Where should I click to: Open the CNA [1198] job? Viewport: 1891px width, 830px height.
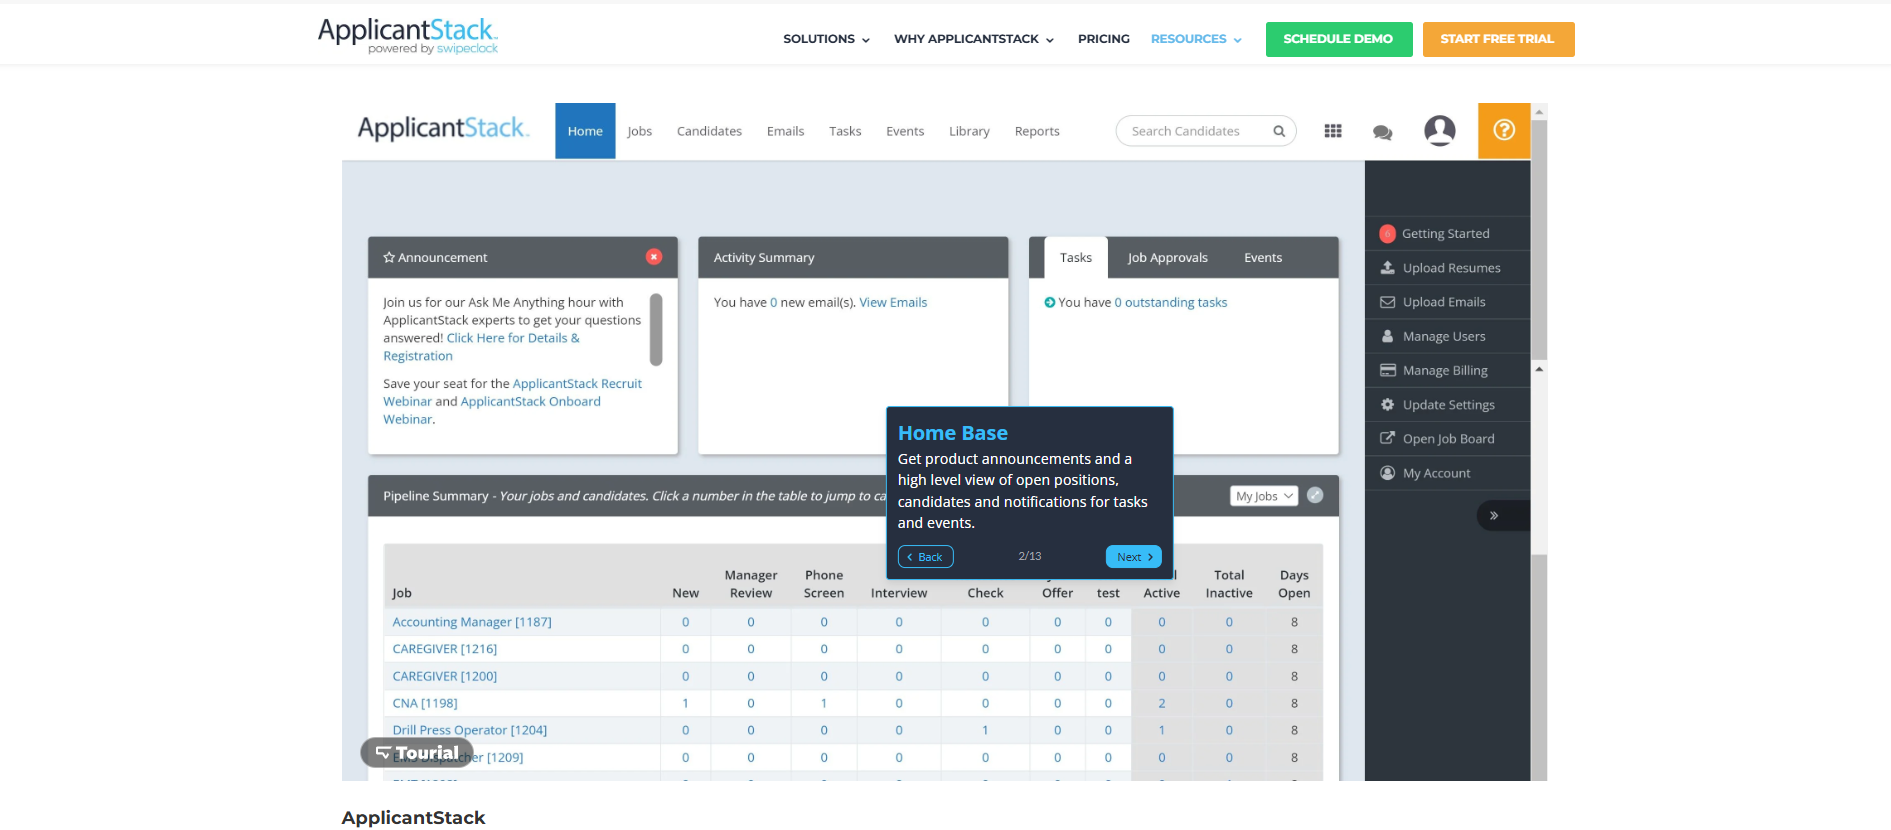tap(425, 703)
